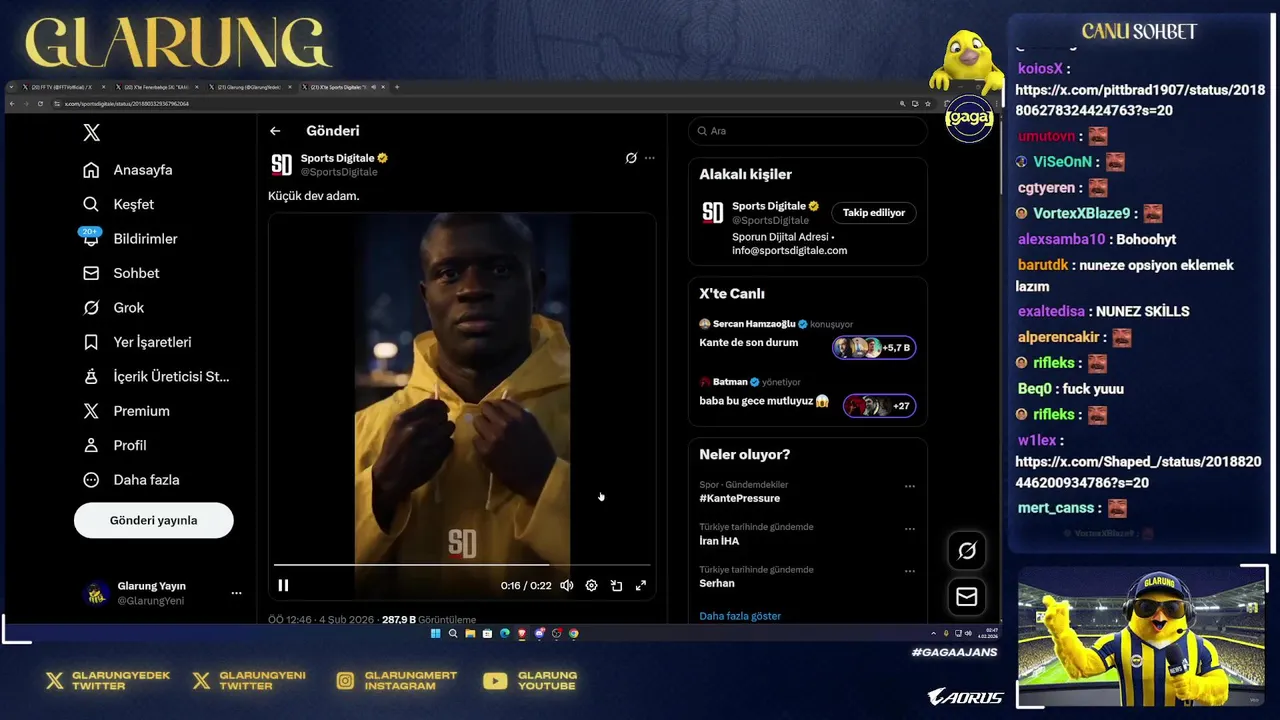Viewport: 1280px width, 720px height.
Task: Open more options for İran İHA trend
Action: pos(910,529)
